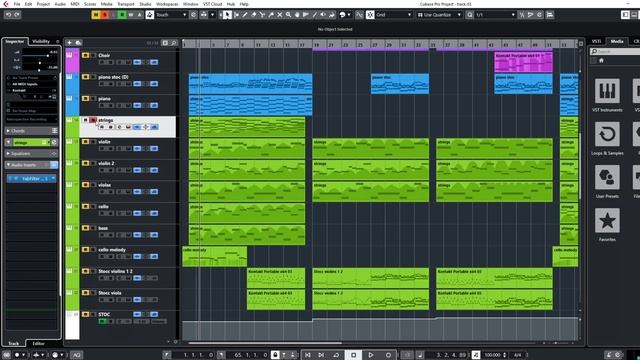Click the Media rack search field
640x360 pixels.
(616, 51)
